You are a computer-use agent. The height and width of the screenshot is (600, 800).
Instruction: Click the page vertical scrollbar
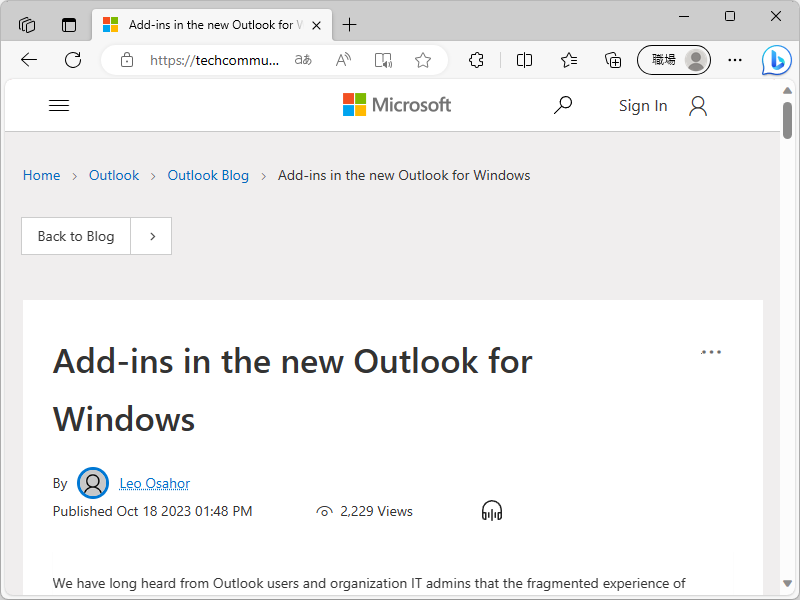[787, 300]
